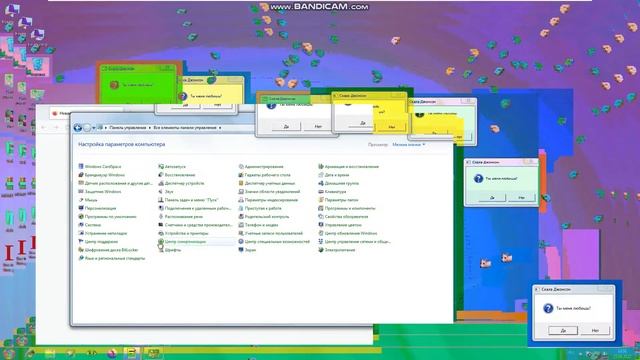Click Нет in green-titled white dialog

pos(318,127)
